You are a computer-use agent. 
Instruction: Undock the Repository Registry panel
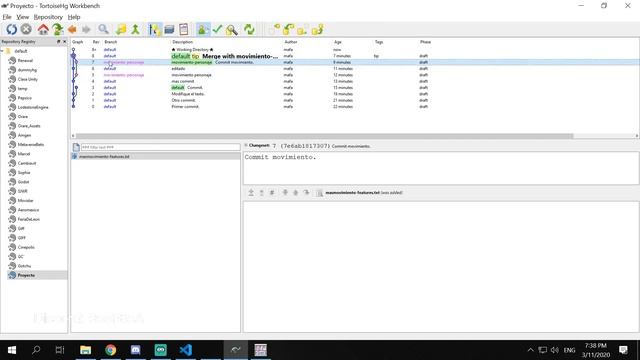58,42
